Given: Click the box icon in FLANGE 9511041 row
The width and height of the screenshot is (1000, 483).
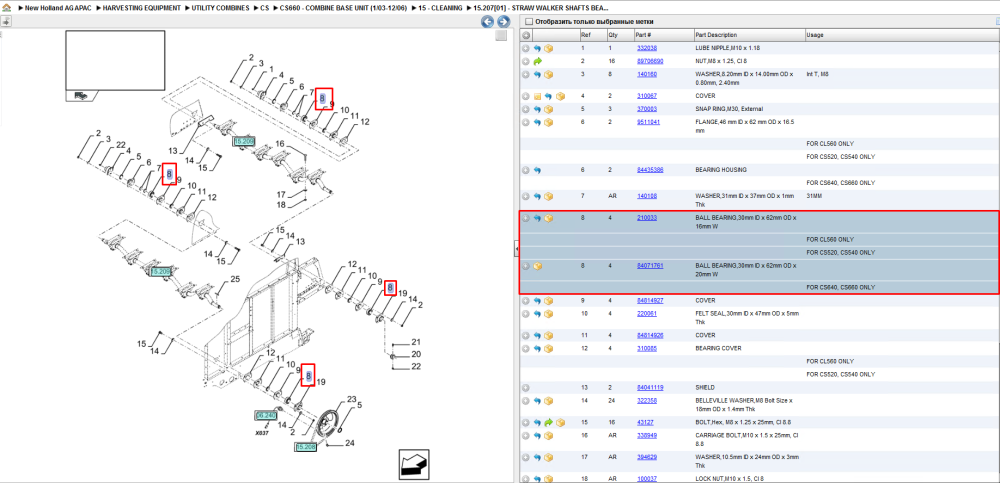Looking at the screenshot, I should [x=548, y=123].
